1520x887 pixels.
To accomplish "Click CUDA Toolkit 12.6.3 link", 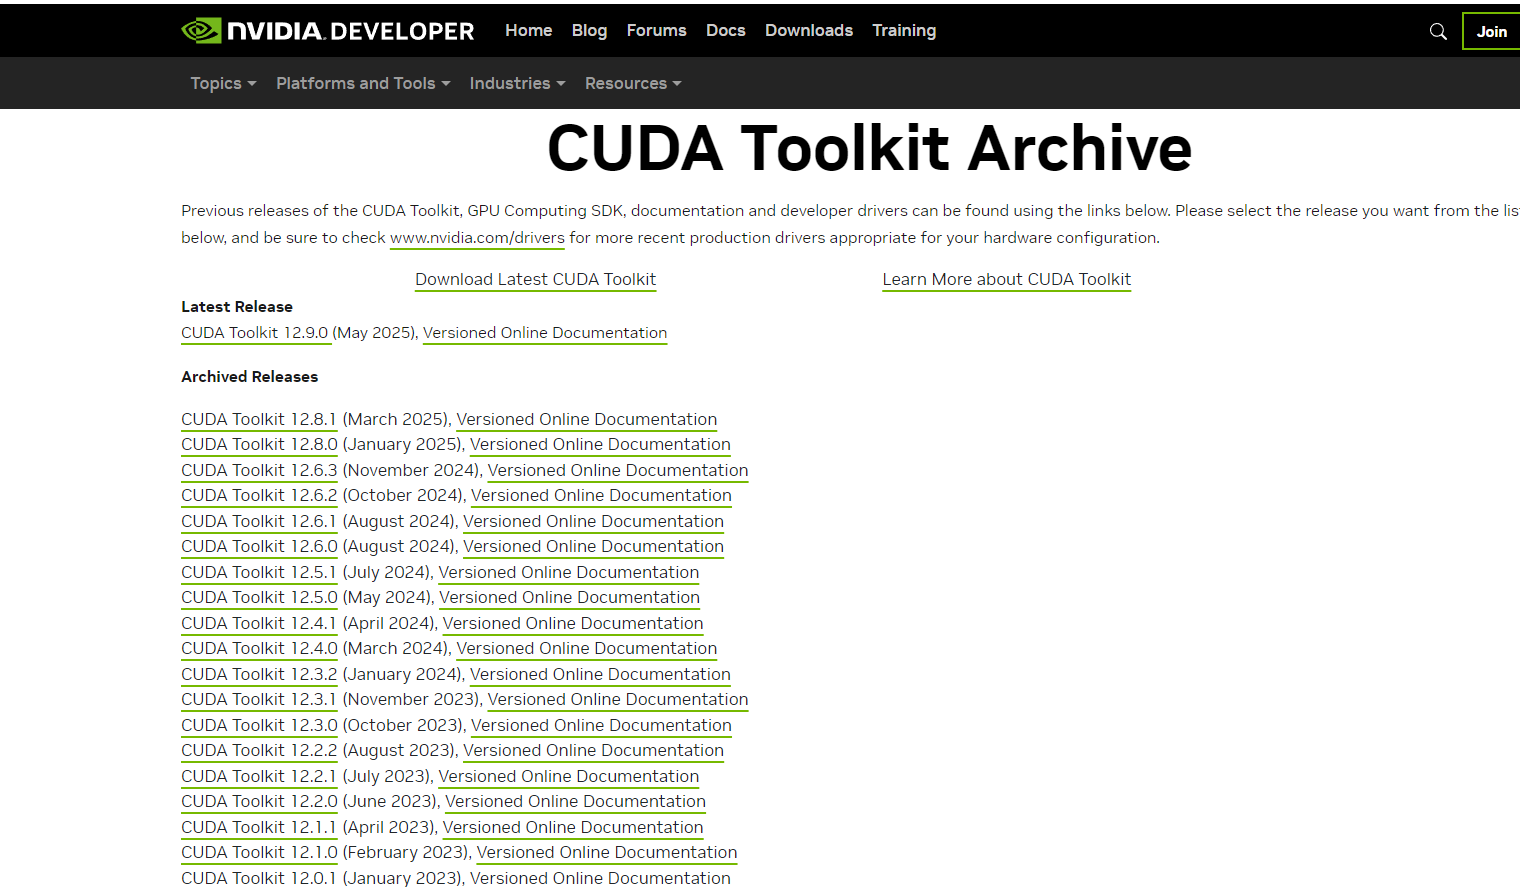I will coord(259,470).
